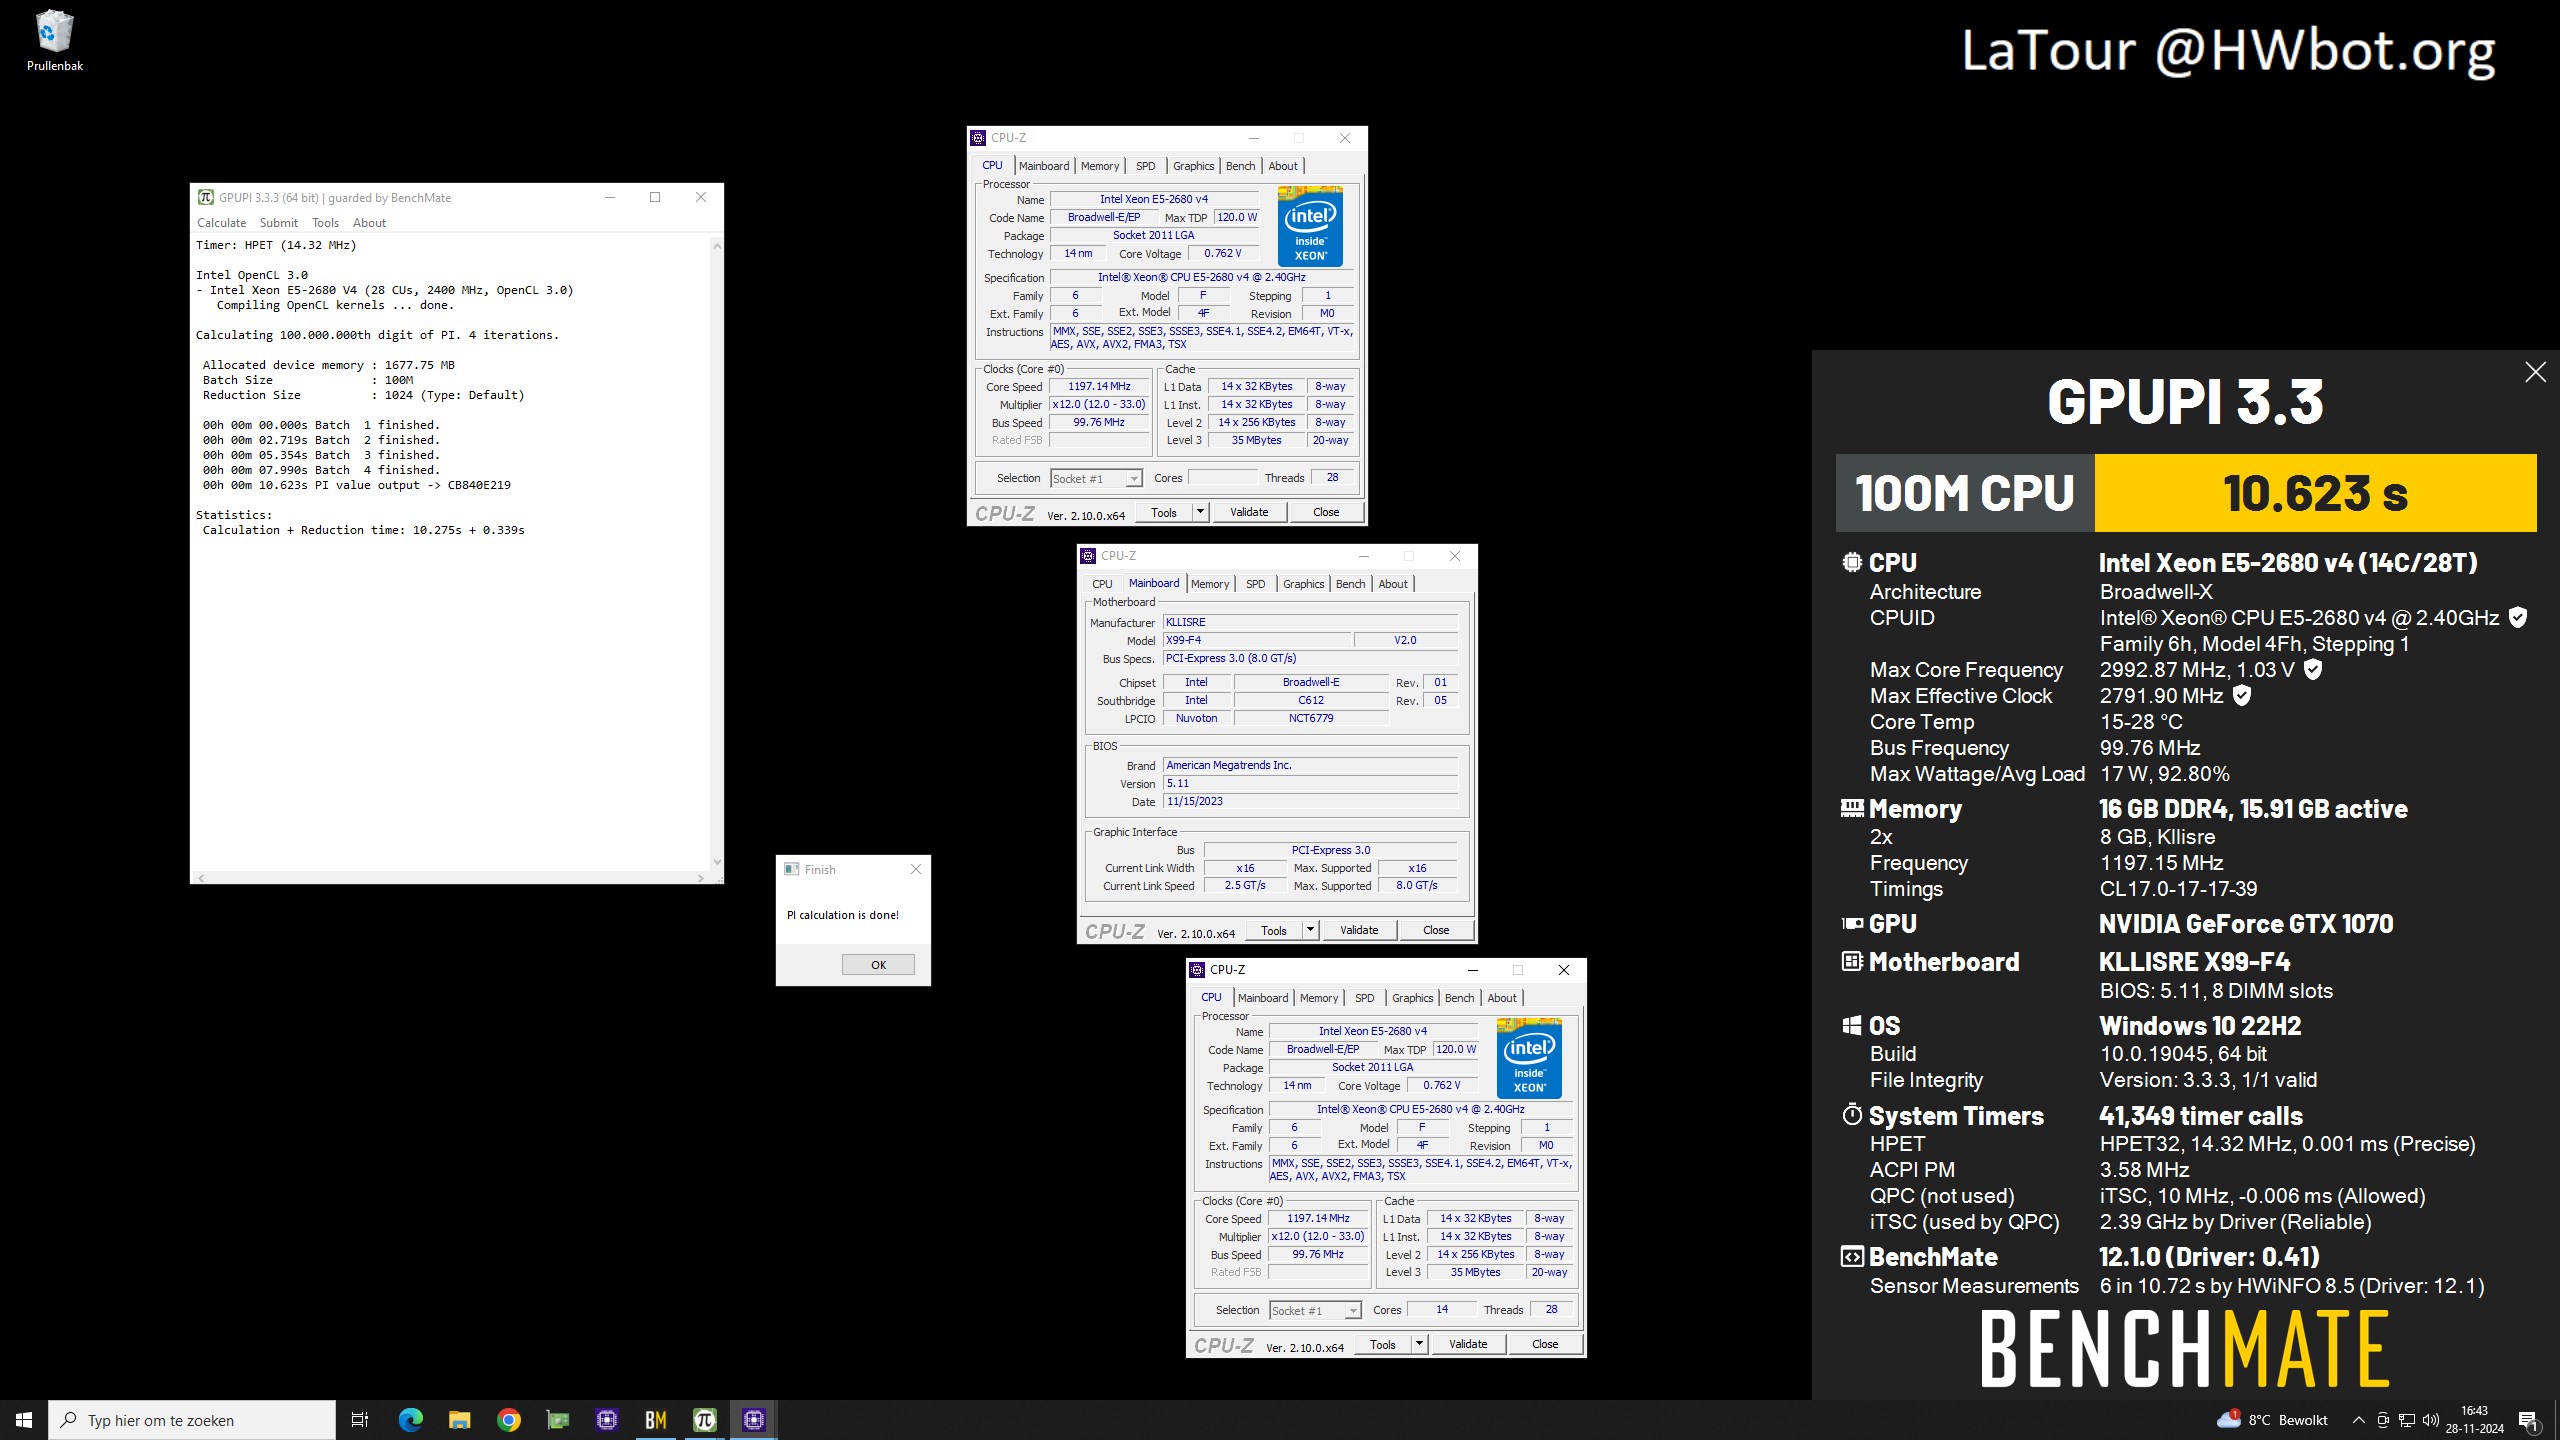This screenshot has width=2560, height=1440.
Task: Click Validate in bottom CPU-Z window
Action: pyautogui.click(x=1468, y=1344)
